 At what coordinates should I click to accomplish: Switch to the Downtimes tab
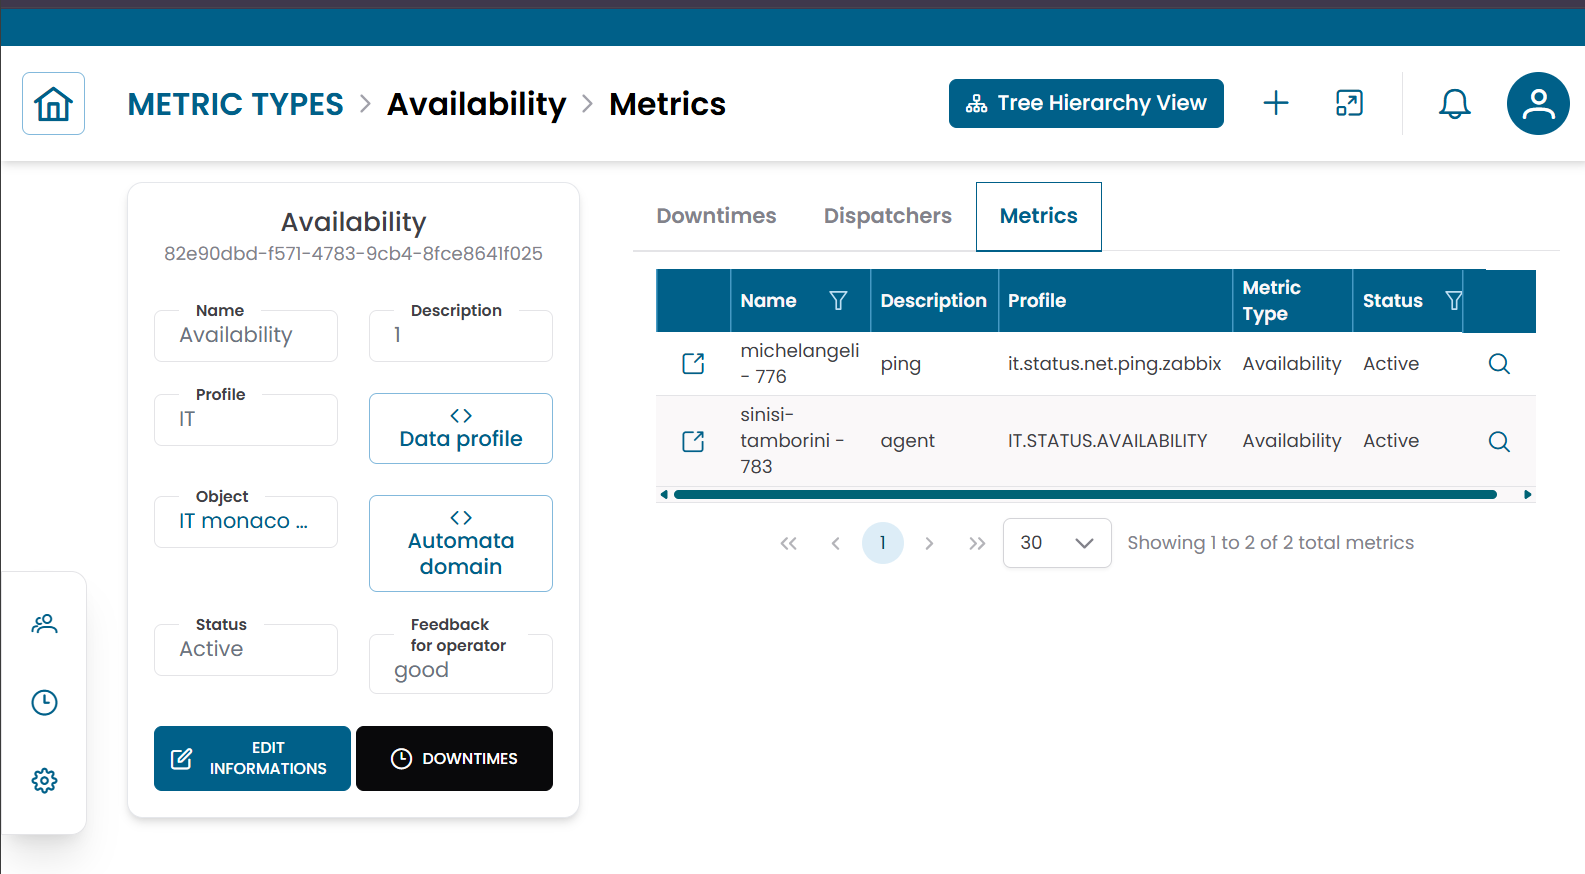pos(716,216)
